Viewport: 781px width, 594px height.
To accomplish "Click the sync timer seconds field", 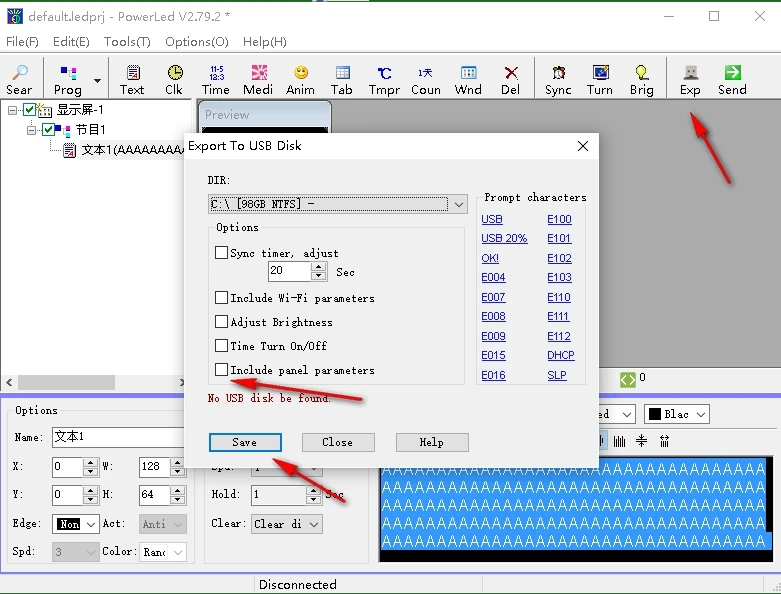I will pos(289,271).
